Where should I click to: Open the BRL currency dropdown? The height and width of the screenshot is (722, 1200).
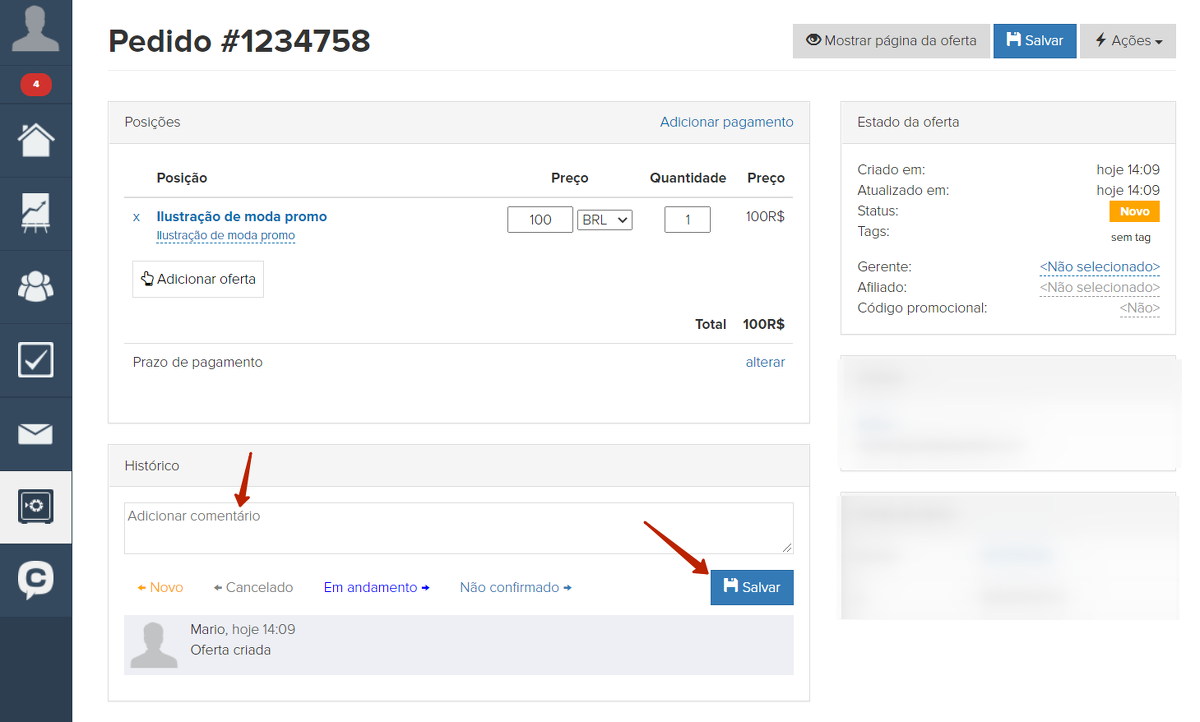[x=605, y=220]
